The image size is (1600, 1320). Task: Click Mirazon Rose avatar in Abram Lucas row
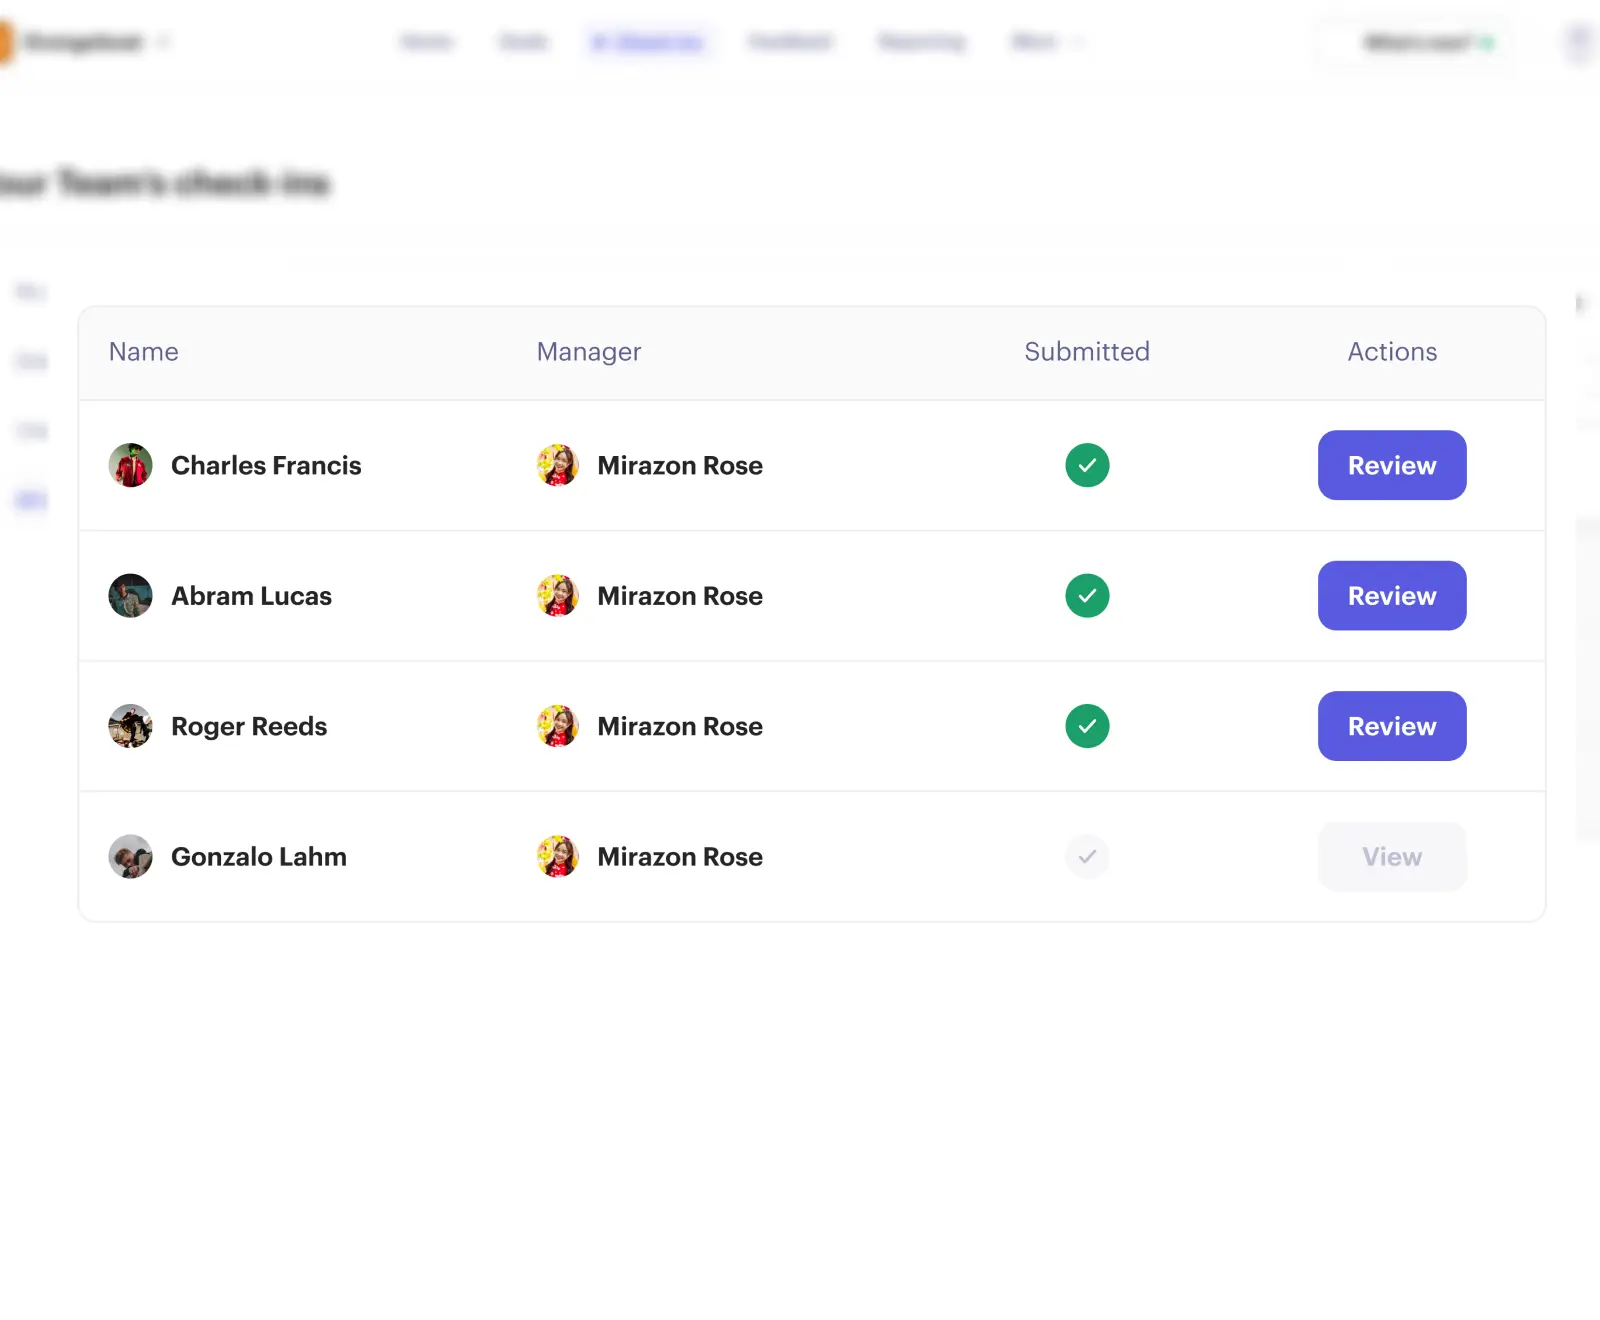pyautogui.click(x=558, y=596)
